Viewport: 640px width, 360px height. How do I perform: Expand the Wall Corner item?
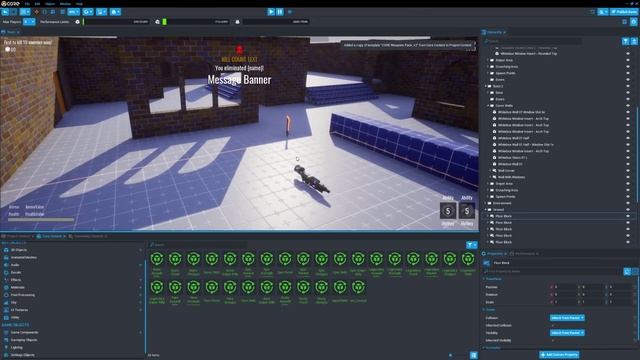(x=490, y=171)
